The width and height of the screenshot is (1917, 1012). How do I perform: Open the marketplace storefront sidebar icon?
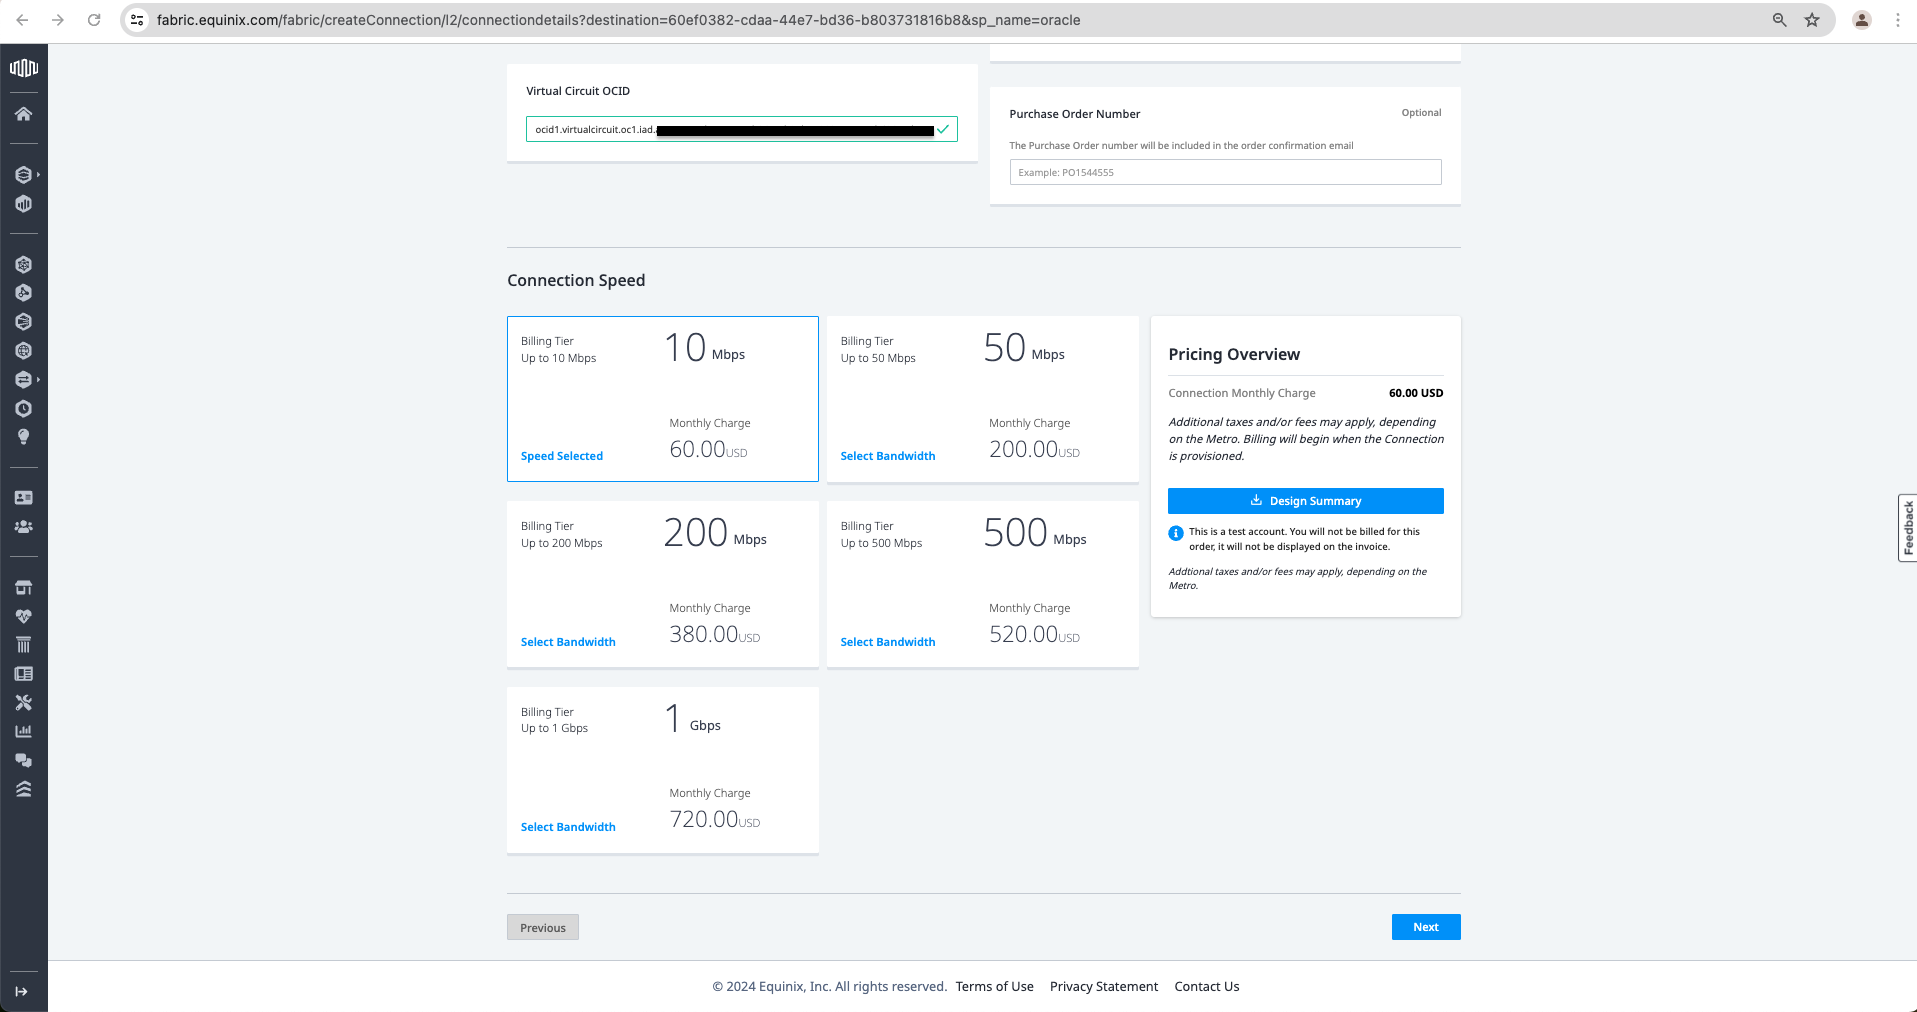pos(23,587)
